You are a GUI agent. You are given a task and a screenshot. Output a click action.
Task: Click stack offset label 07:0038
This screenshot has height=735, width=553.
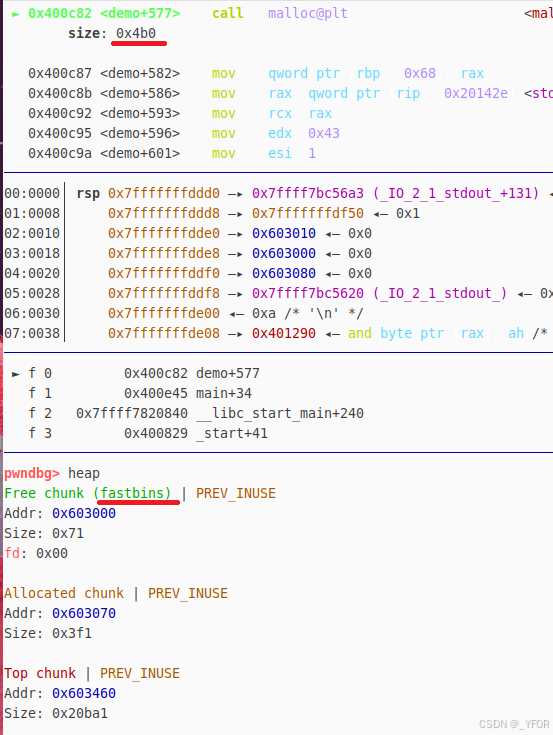pos(32,333)
